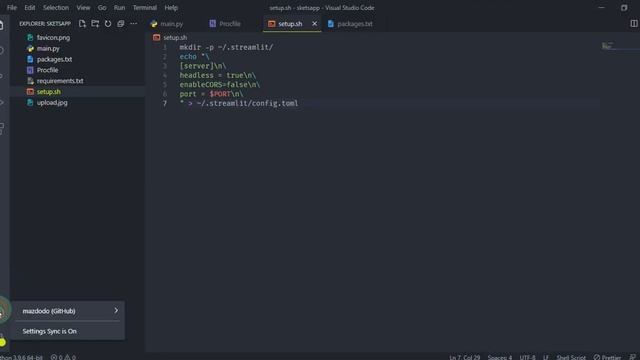
Task: Change indentation via Spaces: 4
Action: click(500, 357)
